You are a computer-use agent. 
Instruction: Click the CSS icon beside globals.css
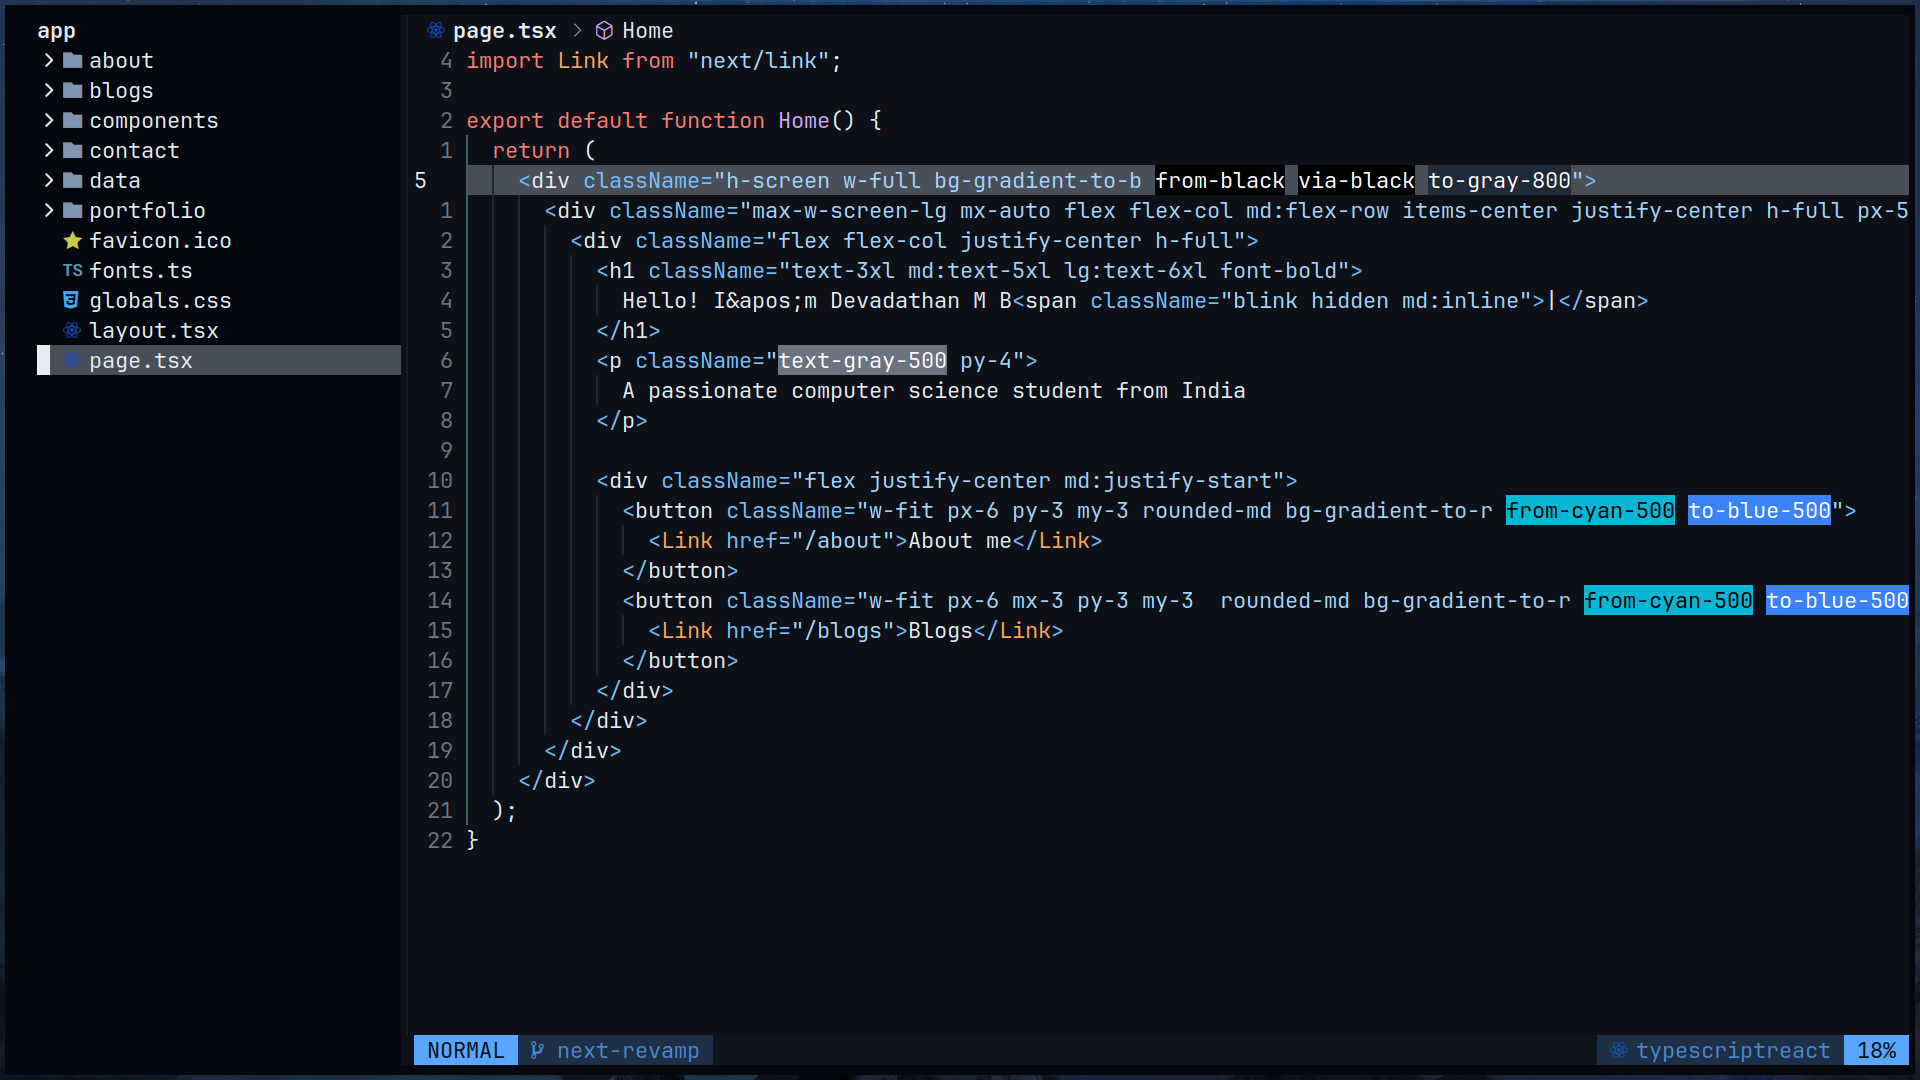pyautogui.click(x=71, y=301)
